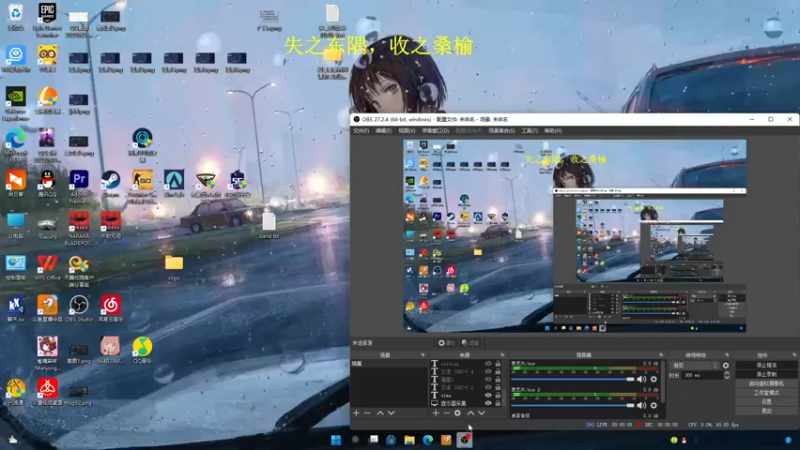
Task: Toggle visibility of time source
Action: (x=488, y=395)
